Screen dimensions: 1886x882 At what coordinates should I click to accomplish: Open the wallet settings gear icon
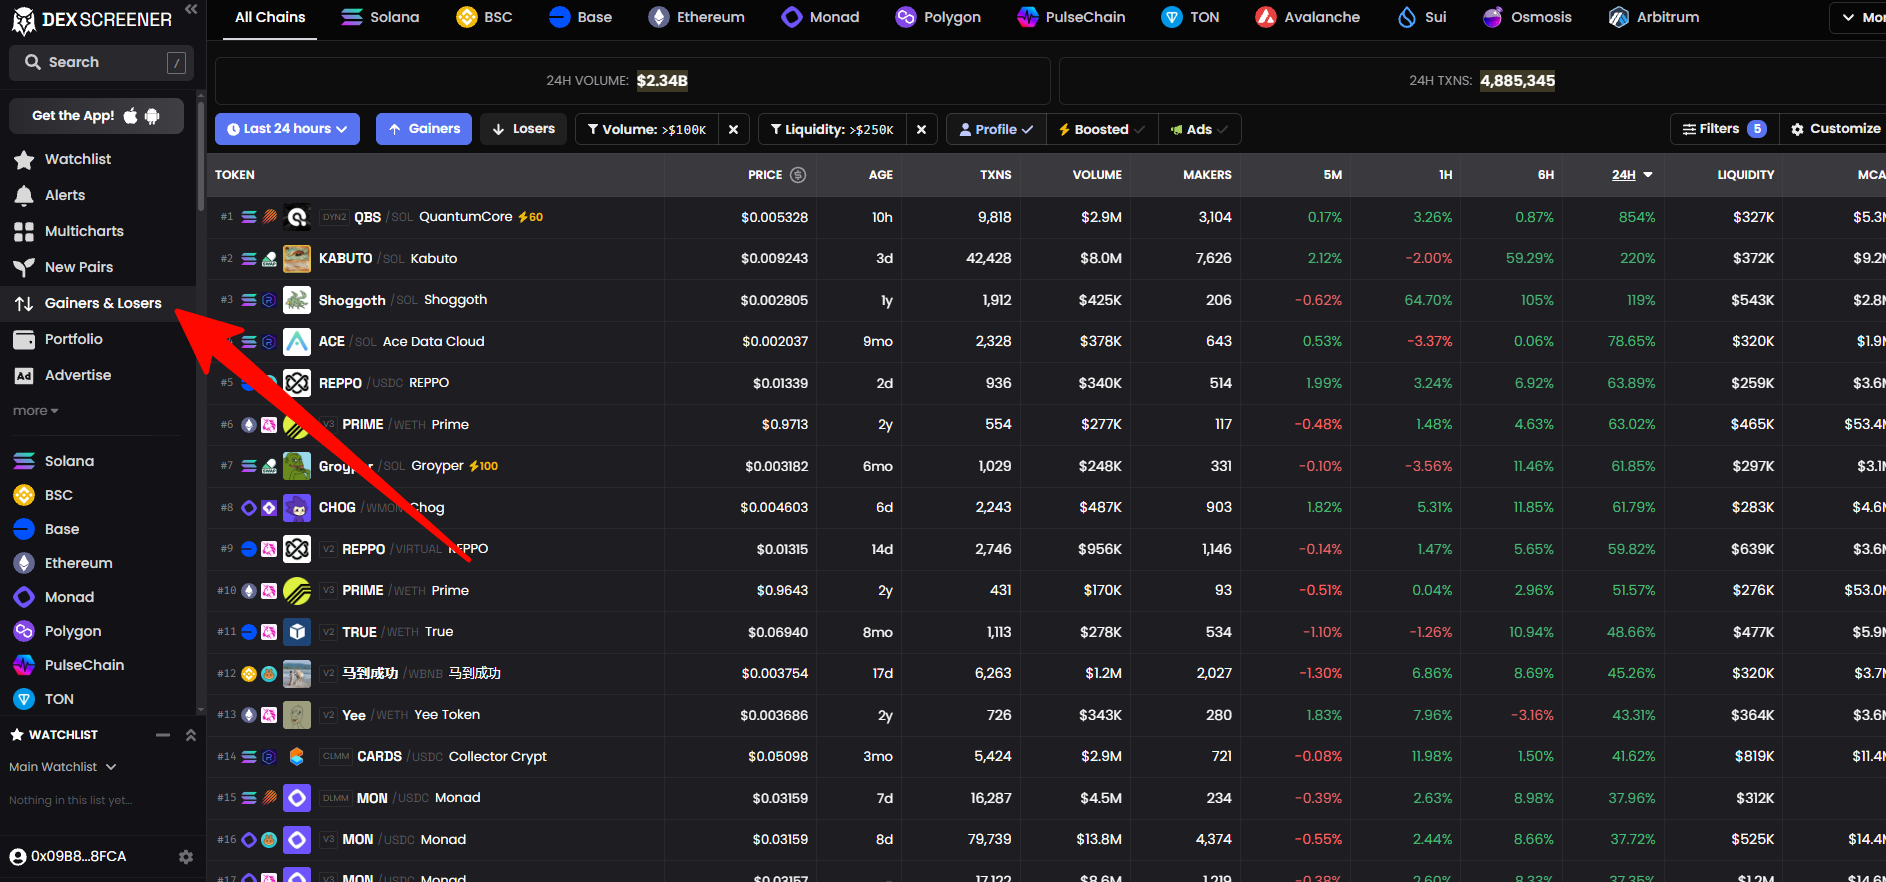point(185,857)
